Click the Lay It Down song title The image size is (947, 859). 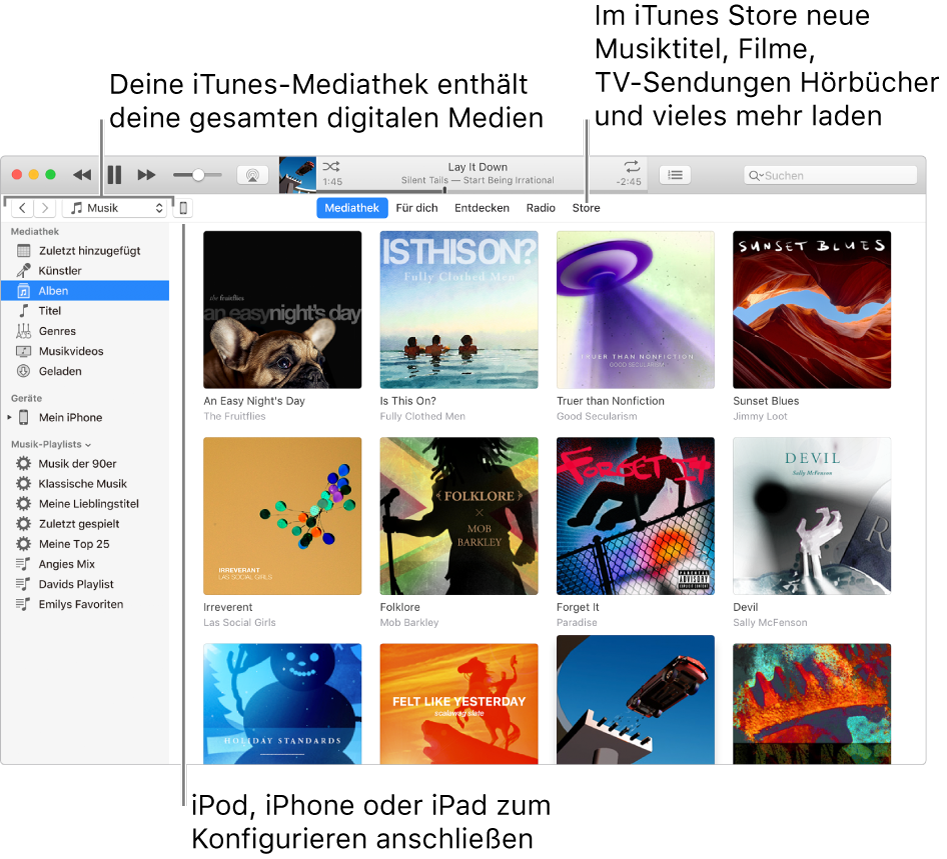pyautogui.click(x=477, y=167)
